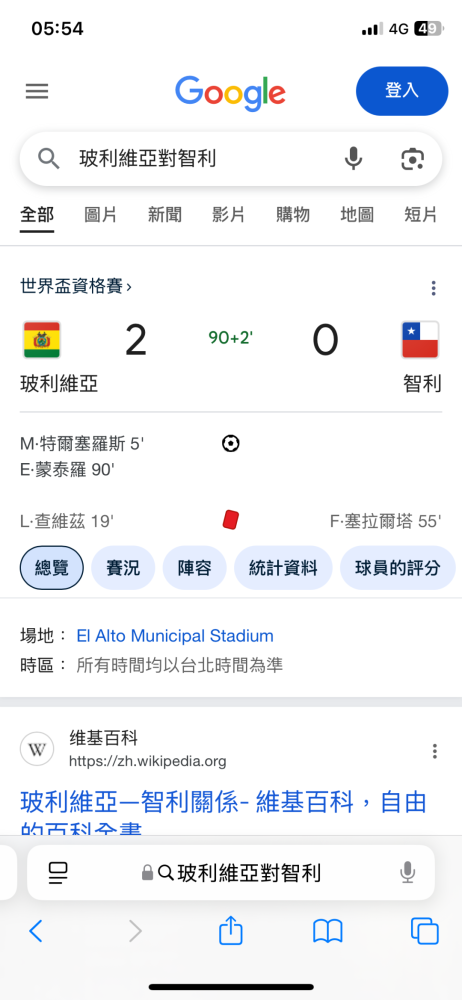Open the Google hamburger menu
Viewport: 462px width, 1000px height.
point(37,92)
